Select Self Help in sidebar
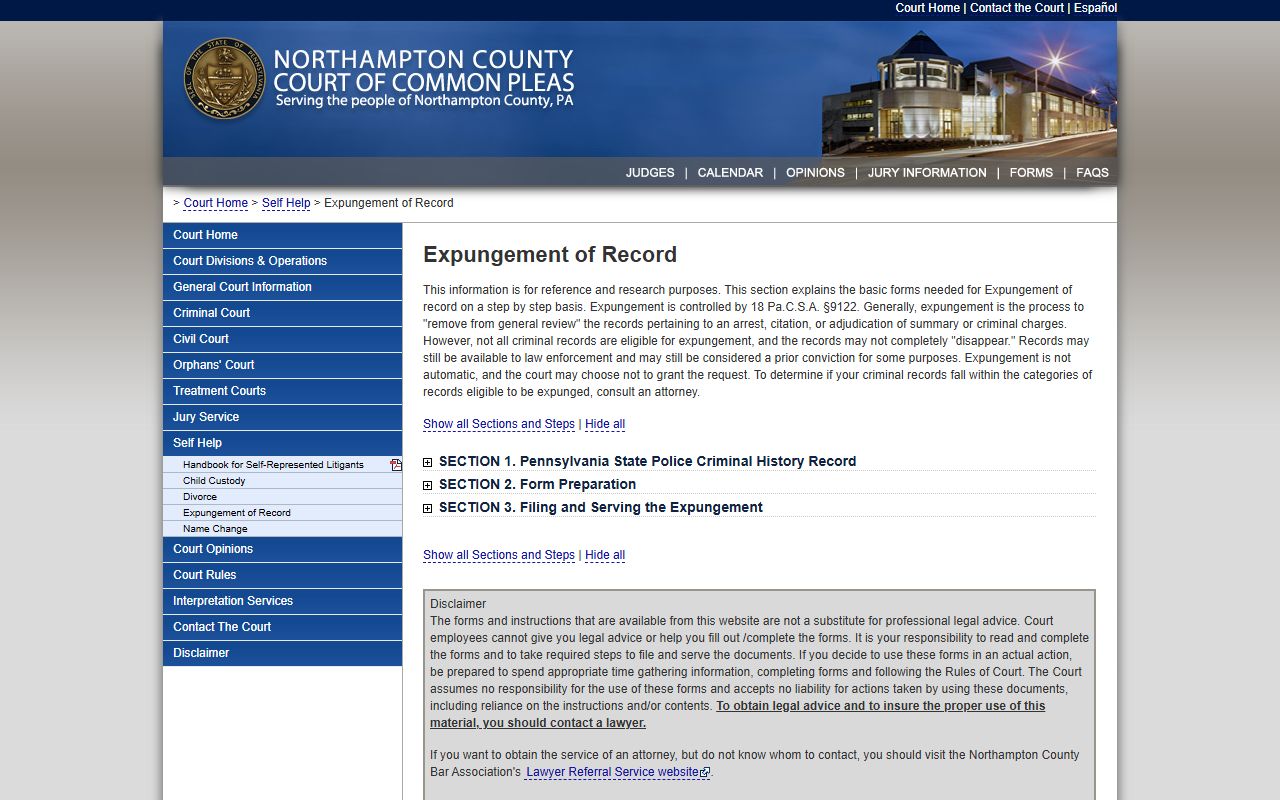This screenshot has width=1280, height=800. coord(282,443)
